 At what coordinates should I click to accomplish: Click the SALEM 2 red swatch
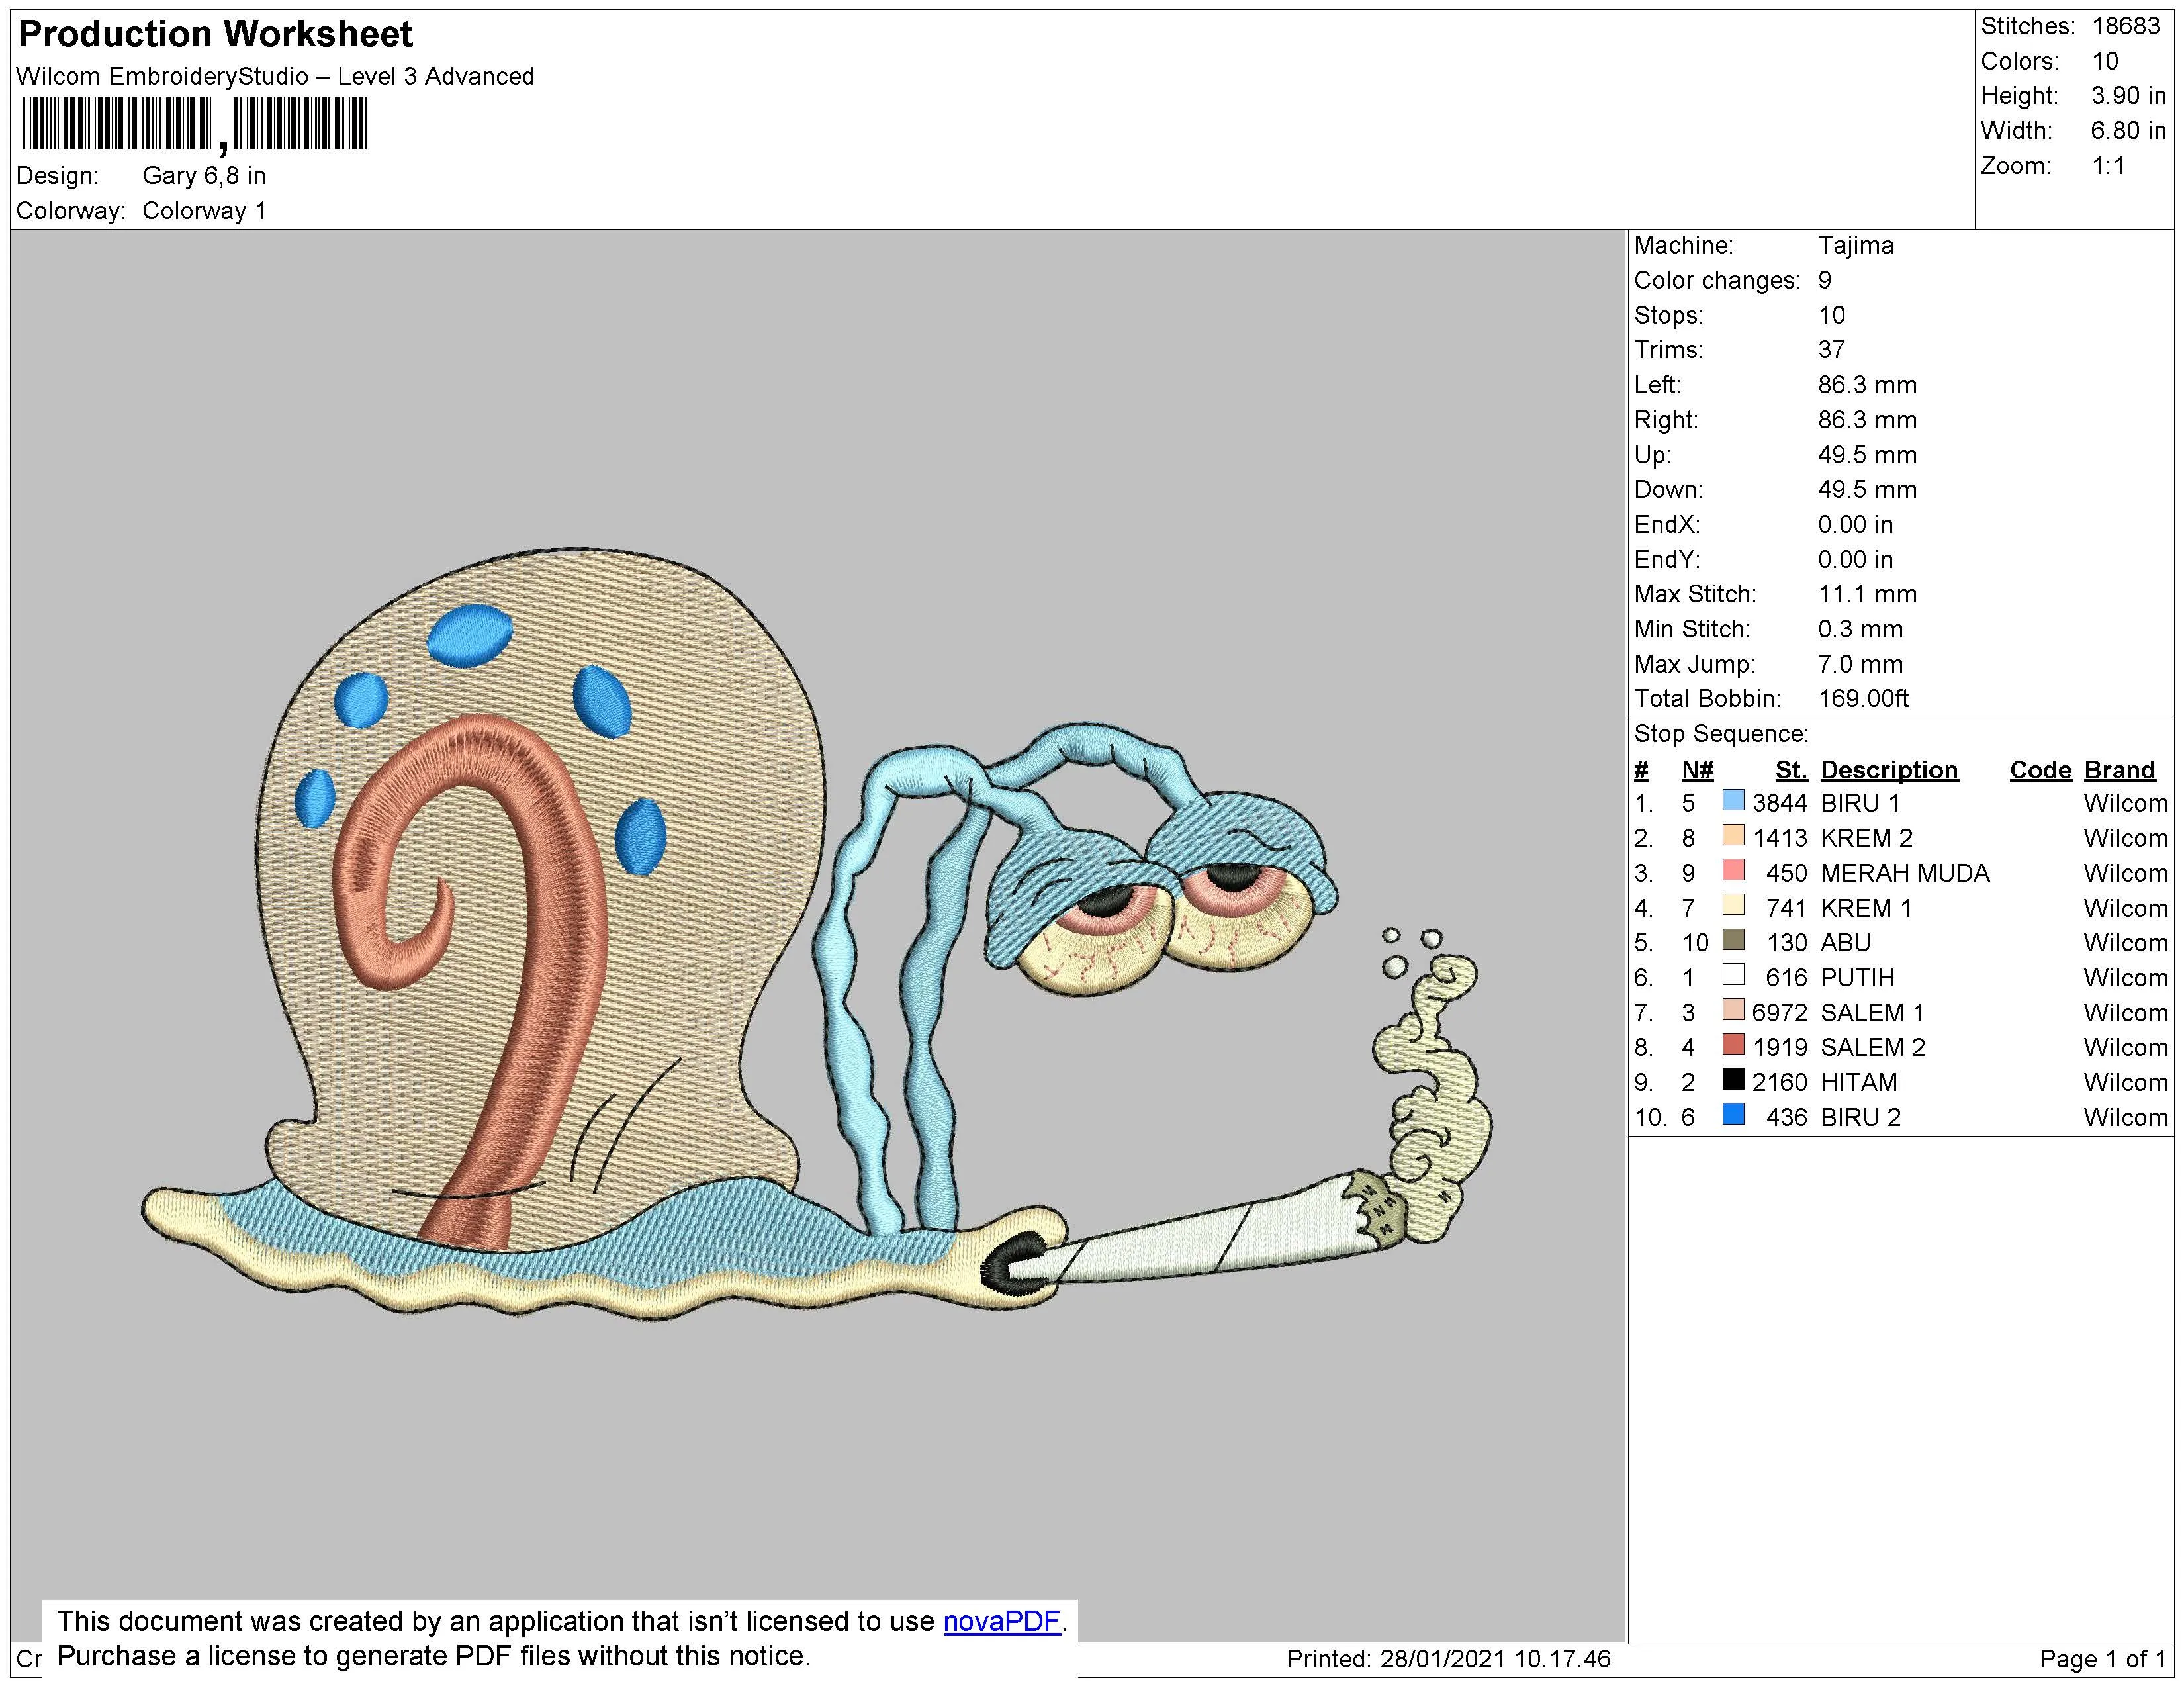pyautogui.click(x=1733, y=1045)
